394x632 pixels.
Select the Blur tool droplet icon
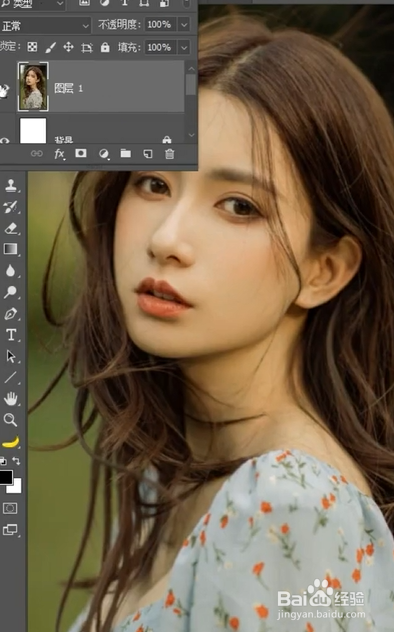point(10,270)
